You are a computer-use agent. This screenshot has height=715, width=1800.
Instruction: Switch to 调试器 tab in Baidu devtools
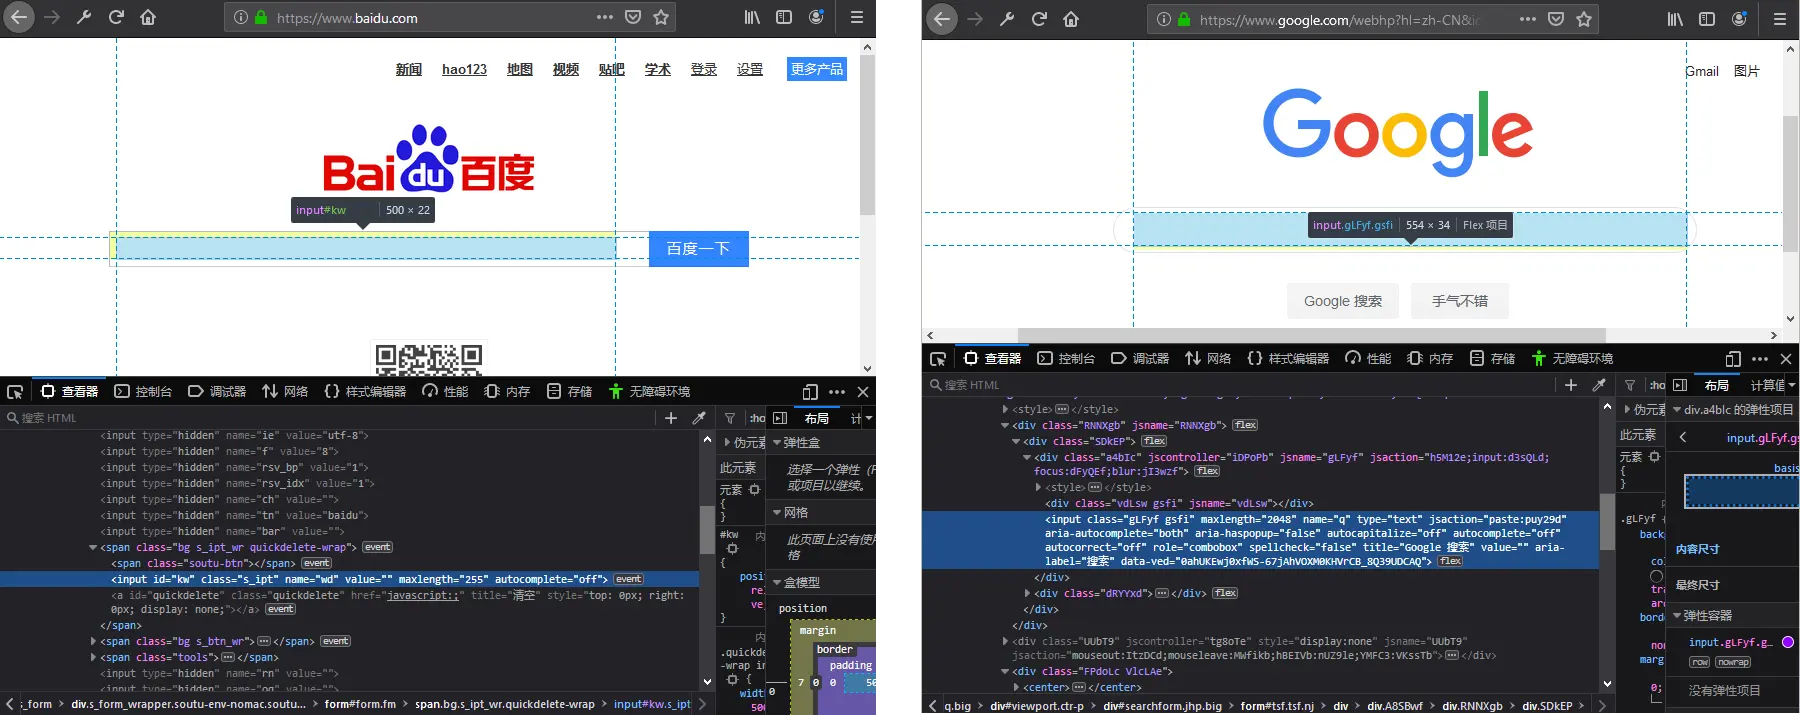click(217, 392)
